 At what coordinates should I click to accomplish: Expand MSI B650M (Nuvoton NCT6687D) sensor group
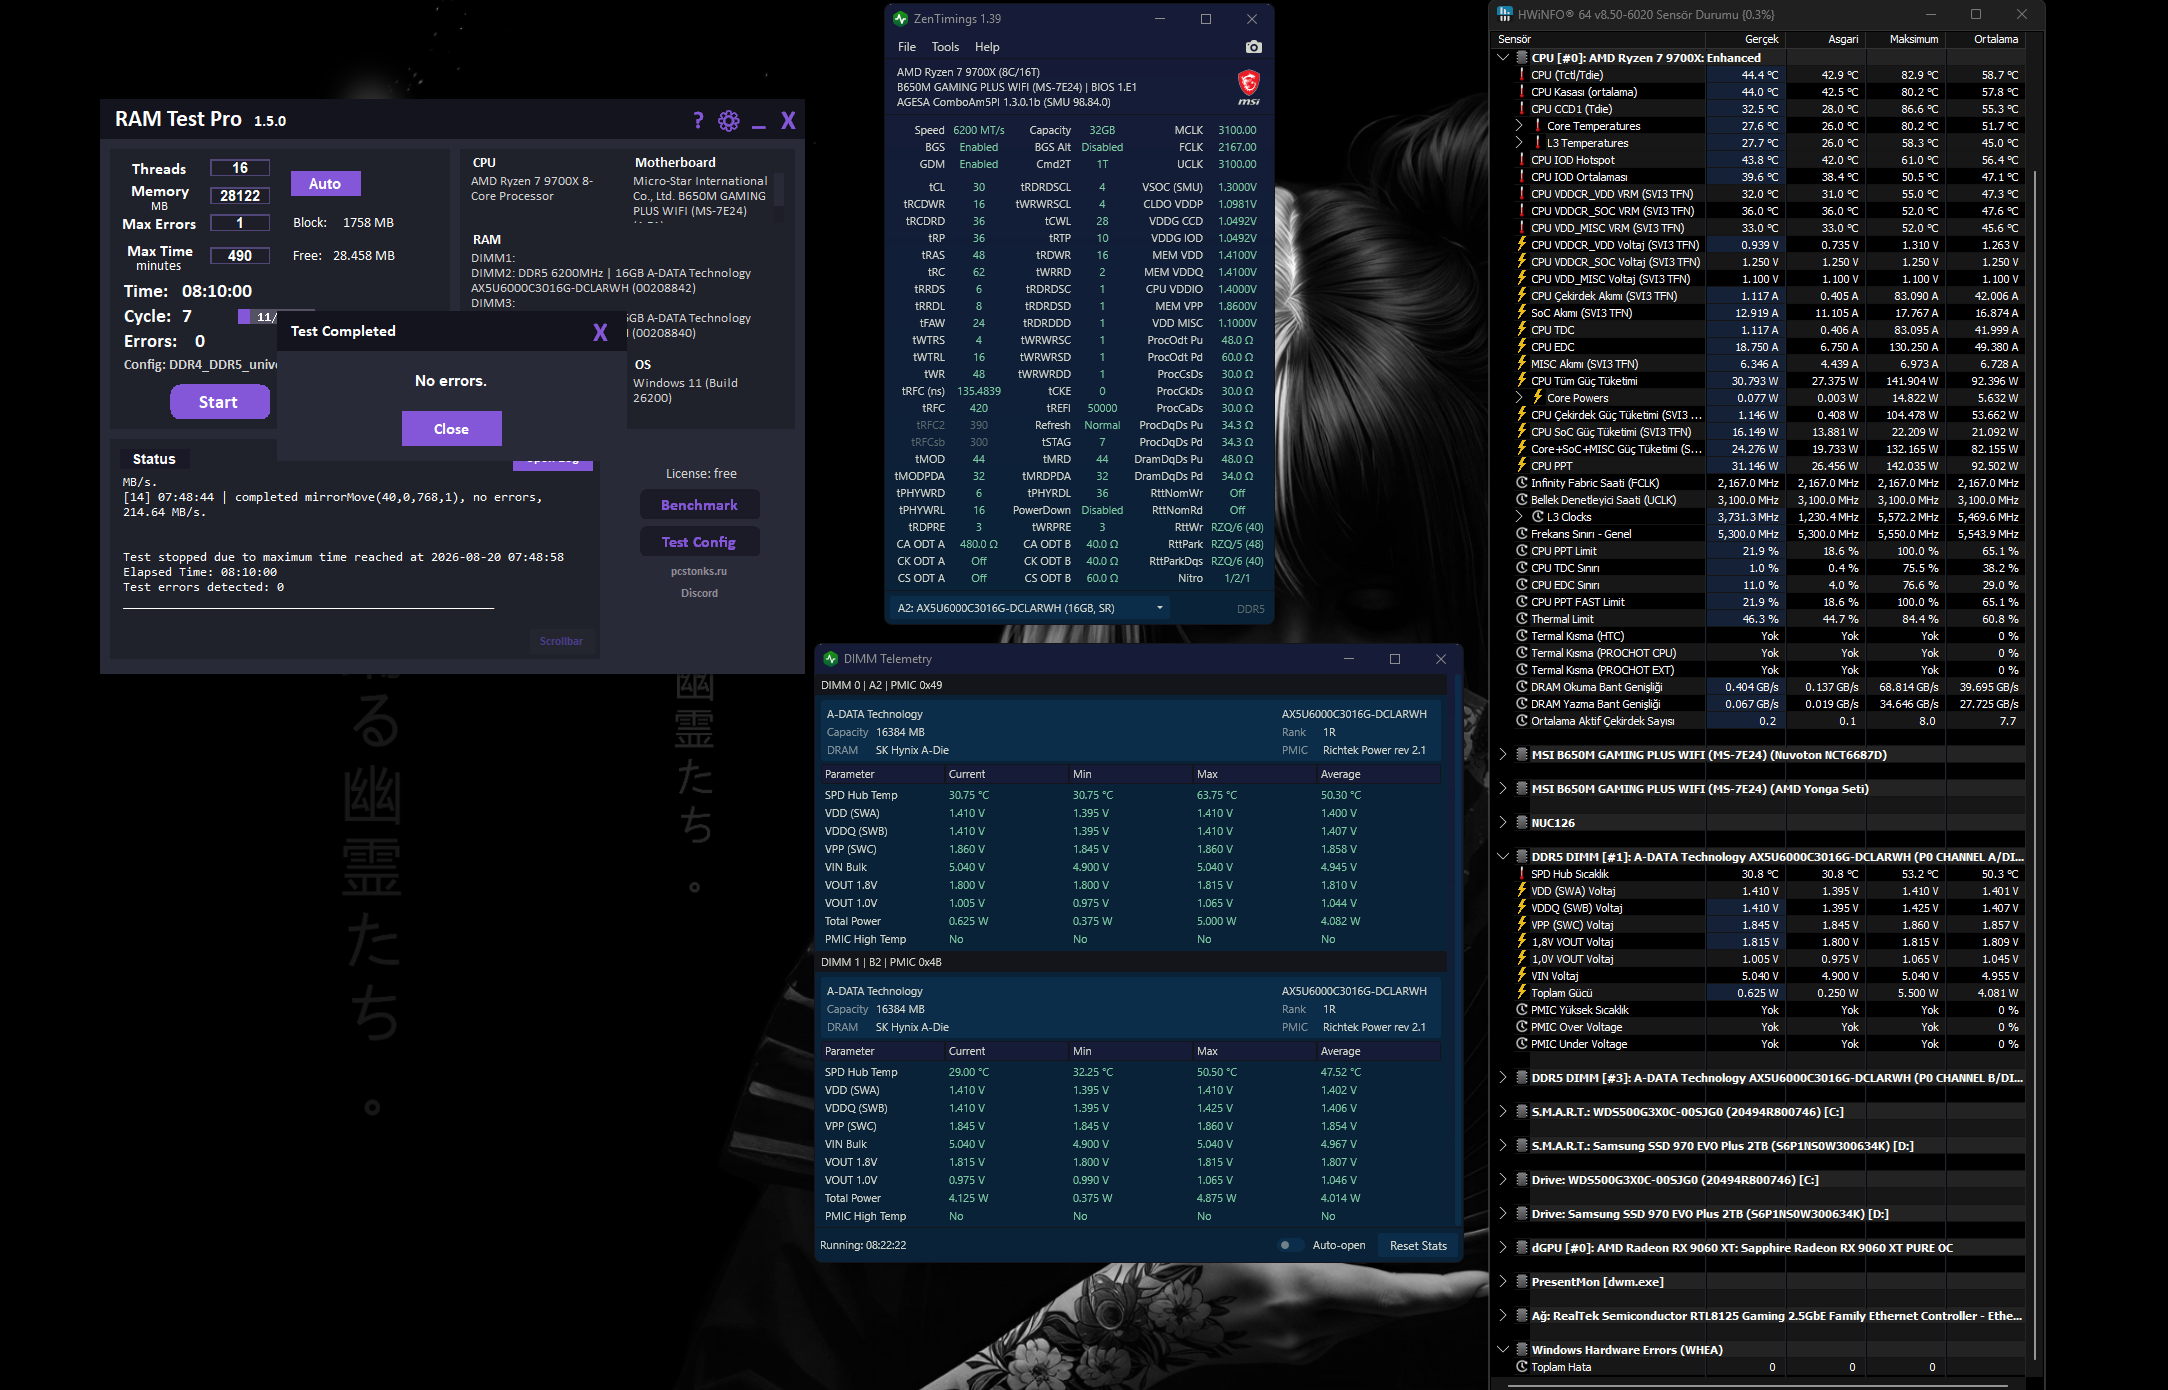[1502, 755]
